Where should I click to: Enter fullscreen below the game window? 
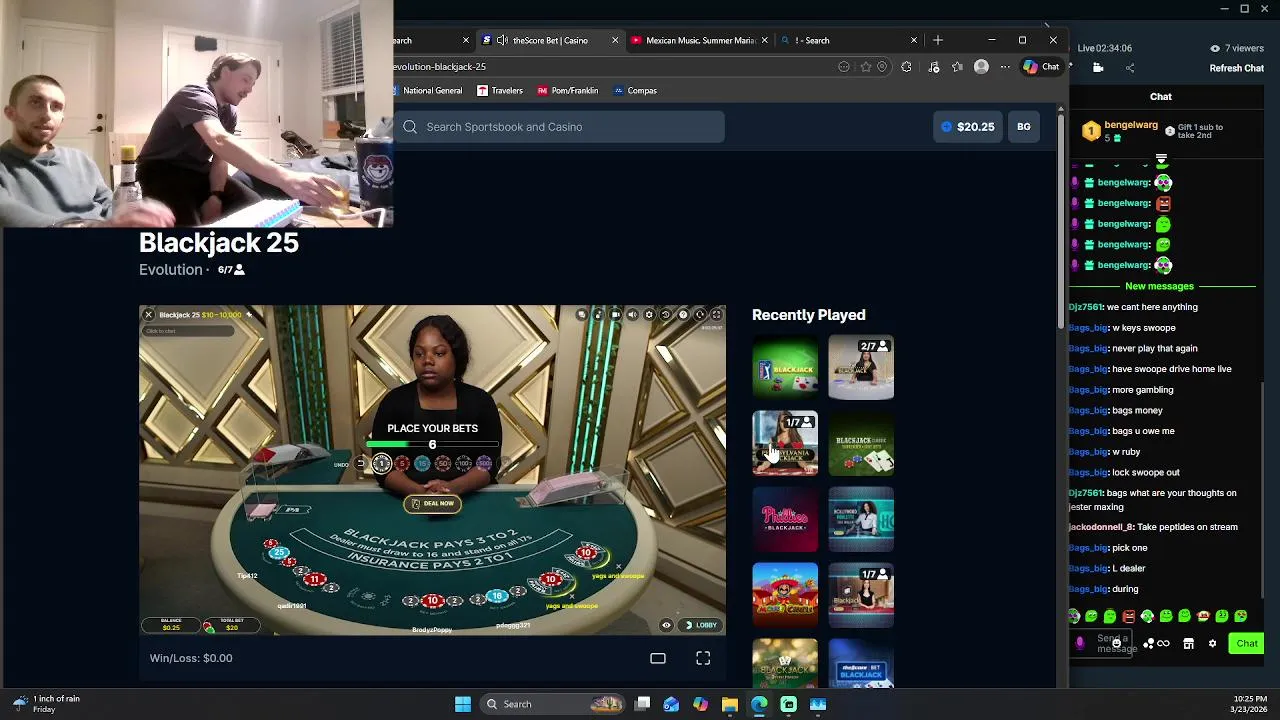click(x=703, y=658)
